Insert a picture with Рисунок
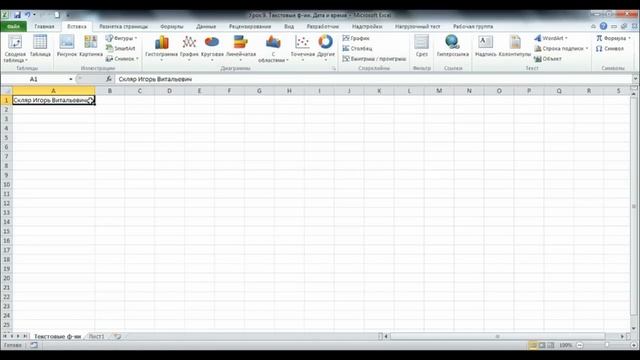The width and height of the screenshot is (640, 360). (67, 46)
